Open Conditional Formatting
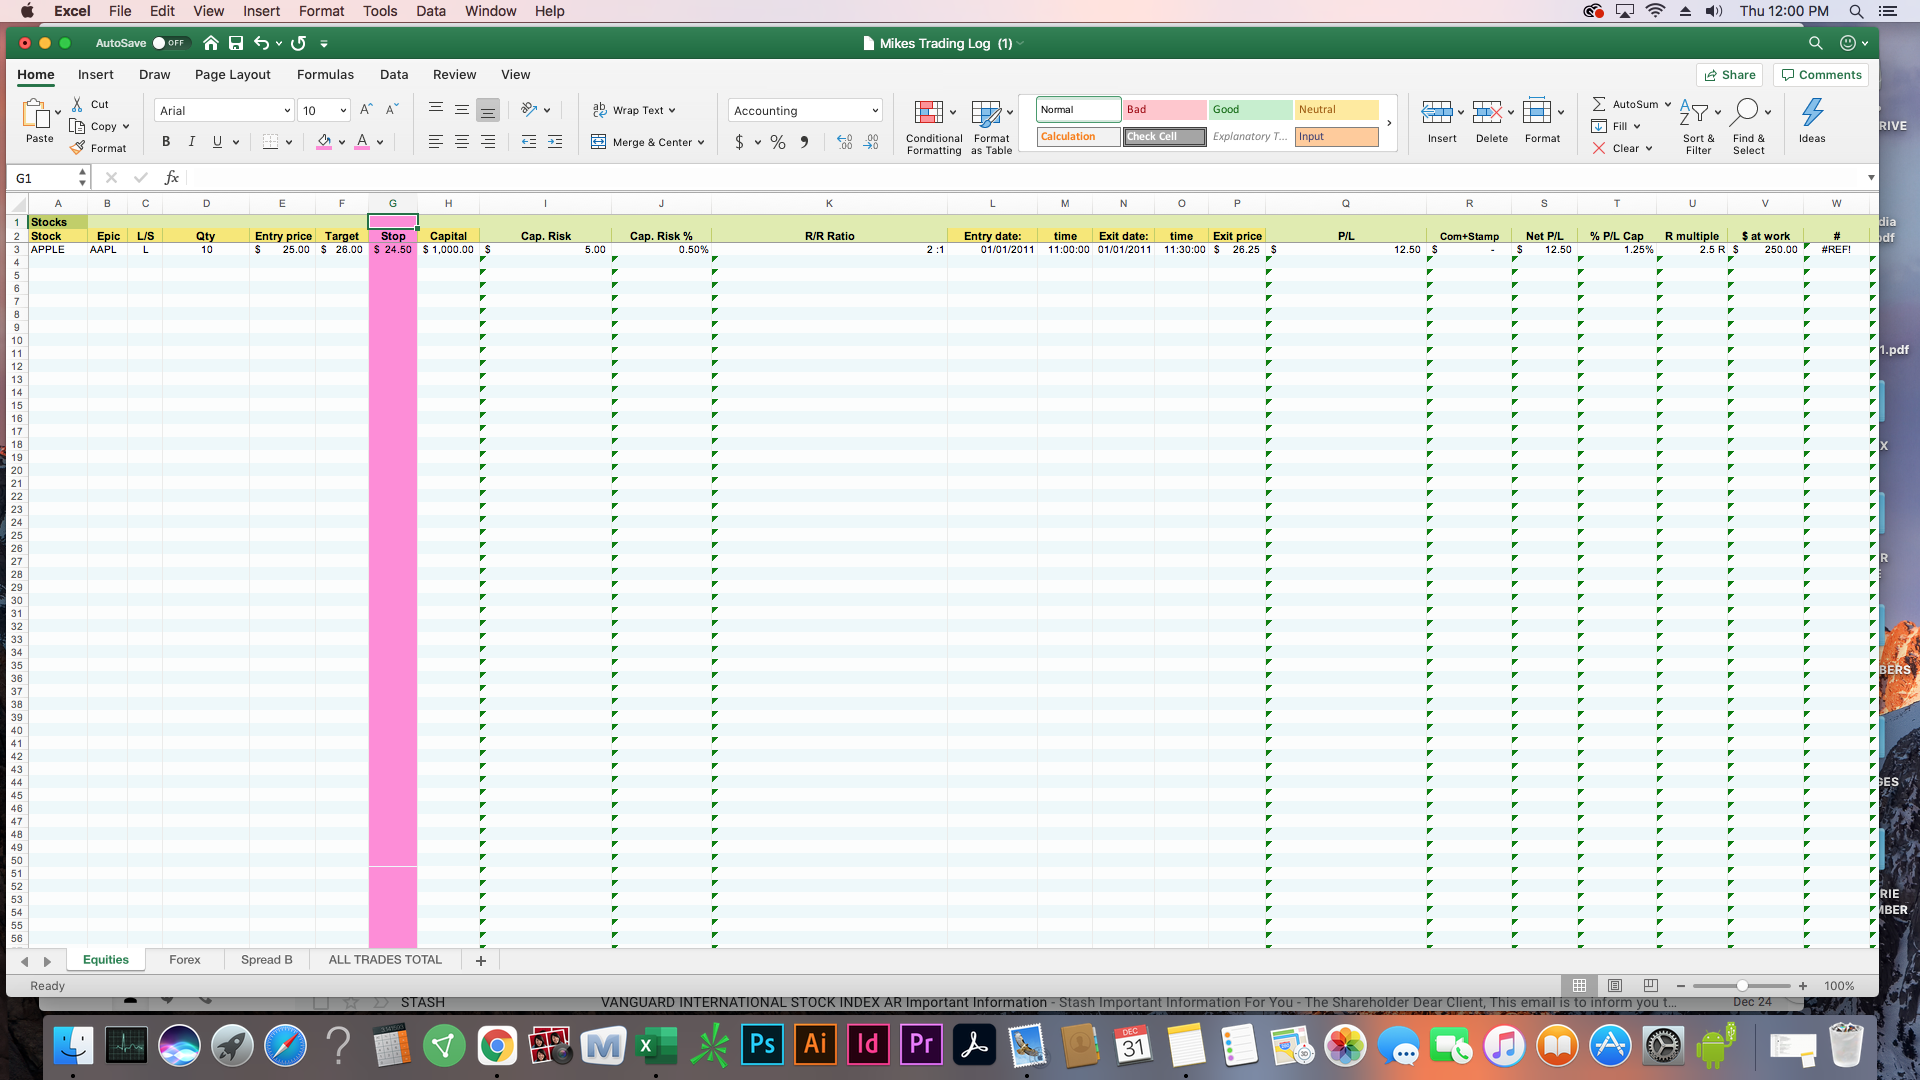 [934, 127]
